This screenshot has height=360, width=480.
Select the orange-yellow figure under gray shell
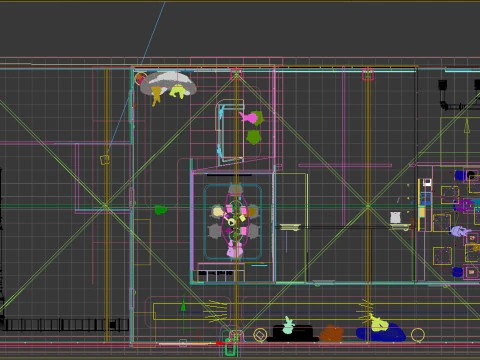[156, 96]
